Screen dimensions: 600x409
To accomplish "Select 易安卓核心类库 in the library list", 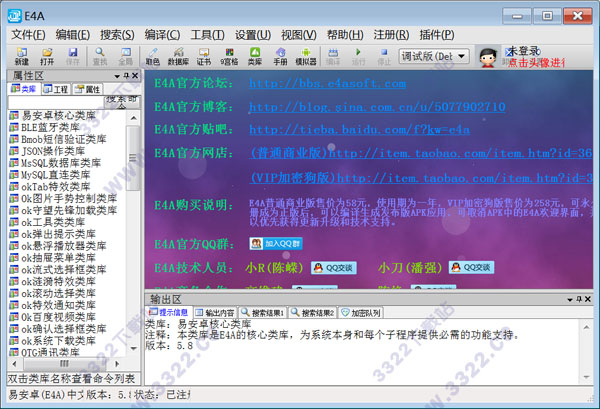I will coord(53,115).
